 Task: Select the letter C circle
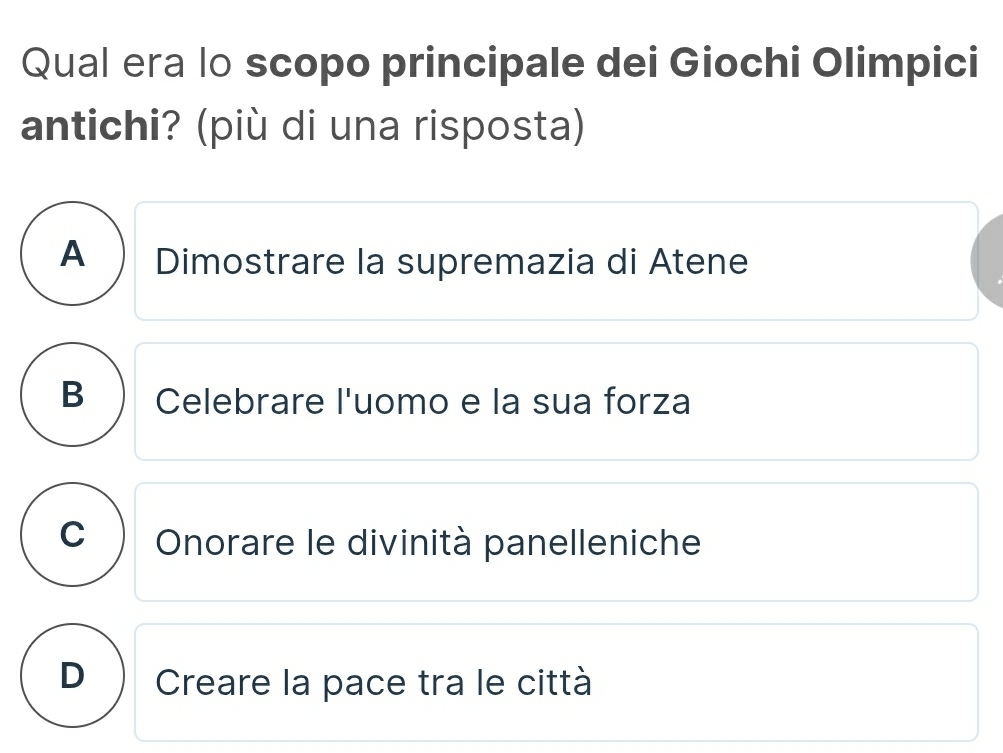[x=71, y=541]
